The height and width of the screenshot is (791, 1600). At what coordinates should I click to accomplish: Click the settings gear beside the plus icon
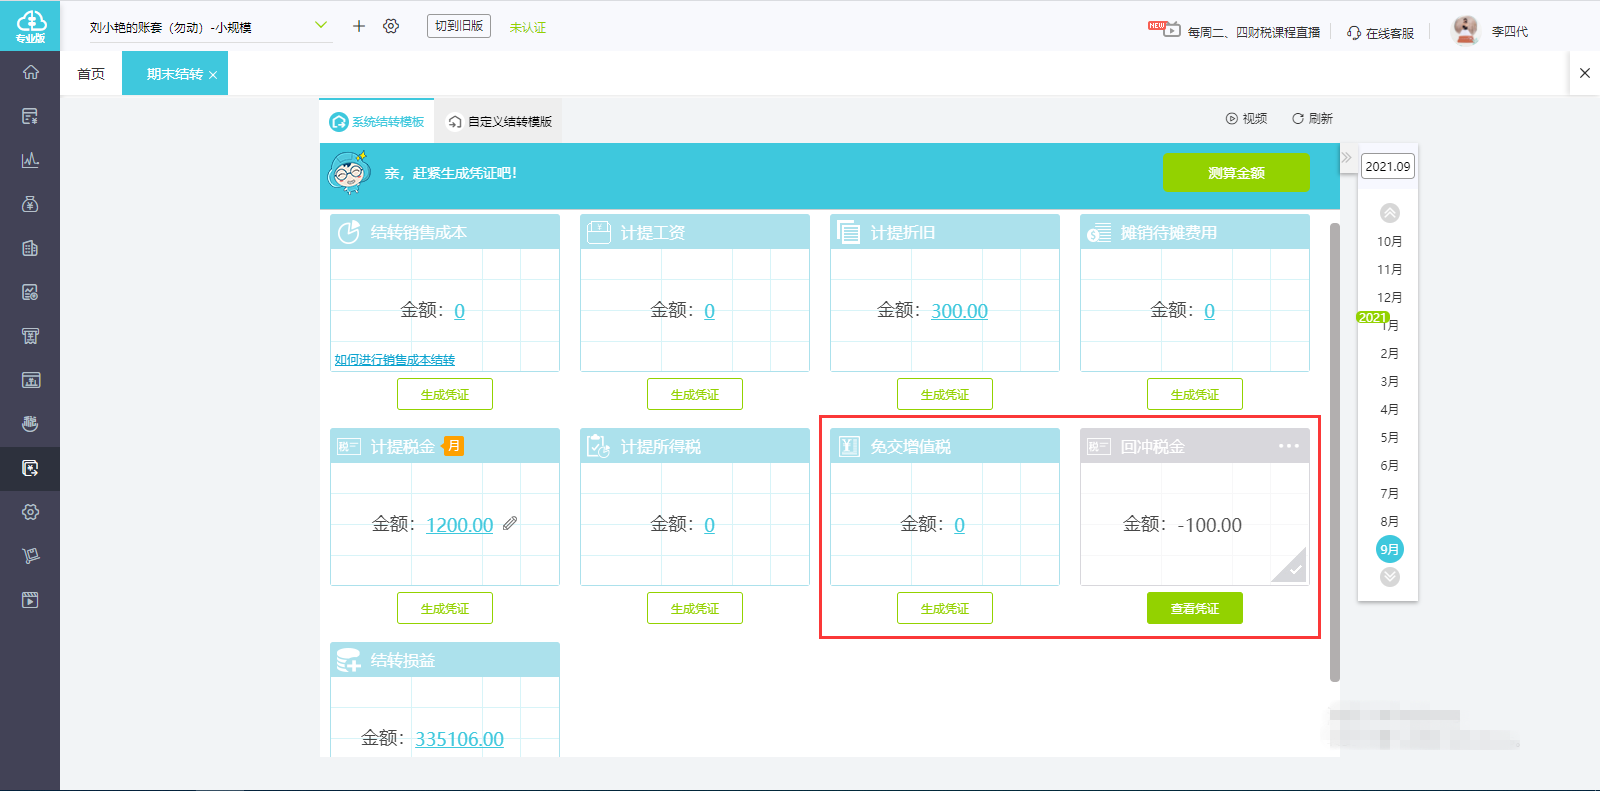pyautogui.click(x=391, y=26)
